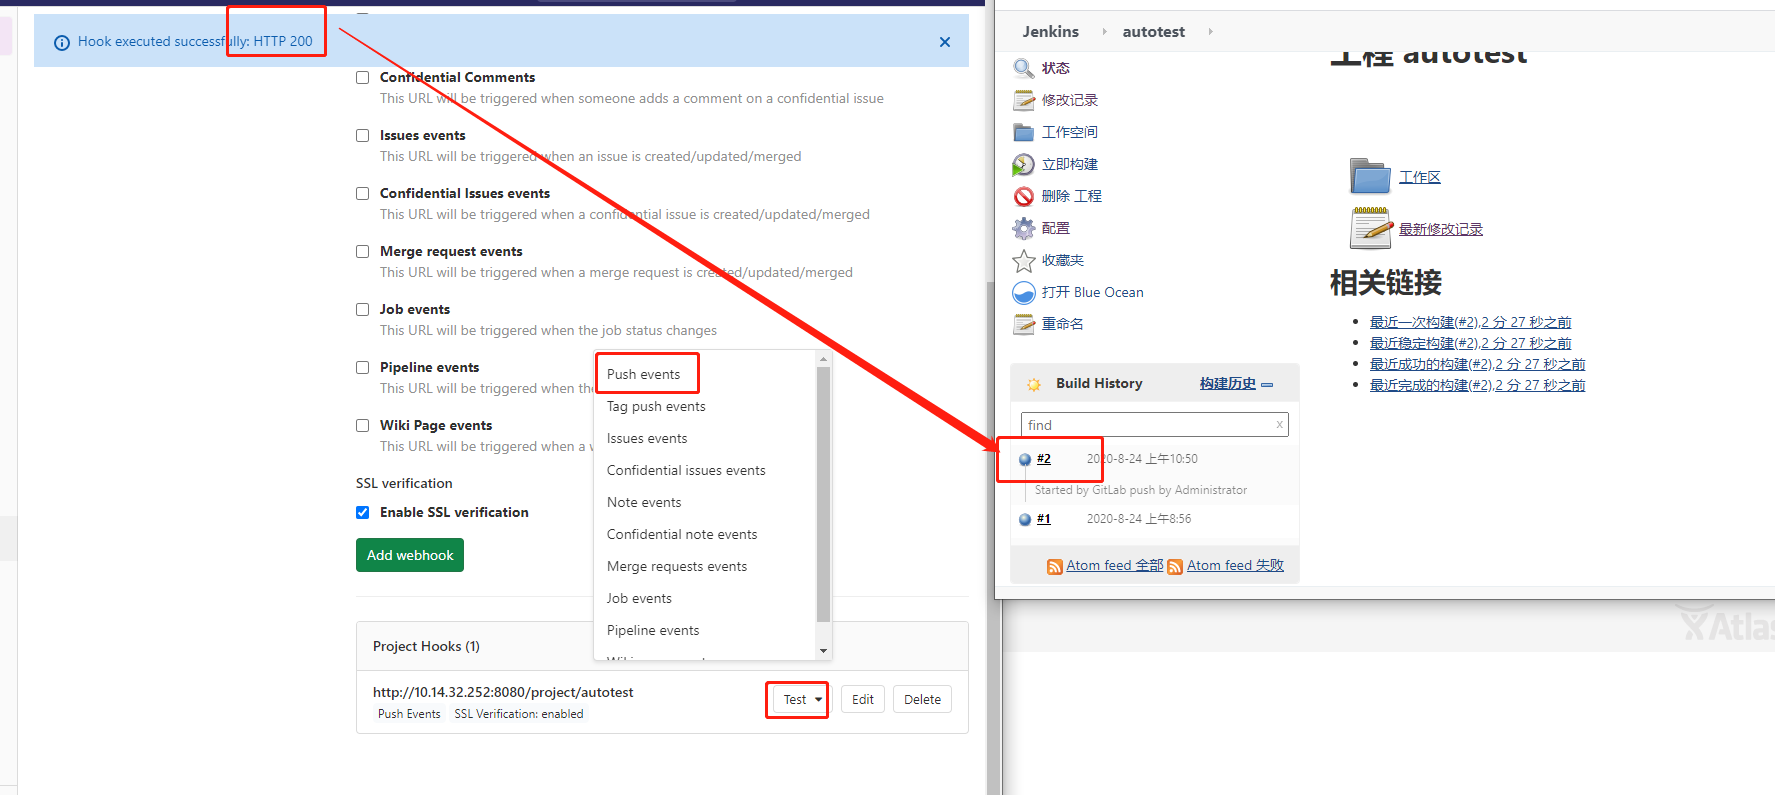Open the Test dropdown for the project hook
Screen dimensions: 1775x795
(800, 700)
